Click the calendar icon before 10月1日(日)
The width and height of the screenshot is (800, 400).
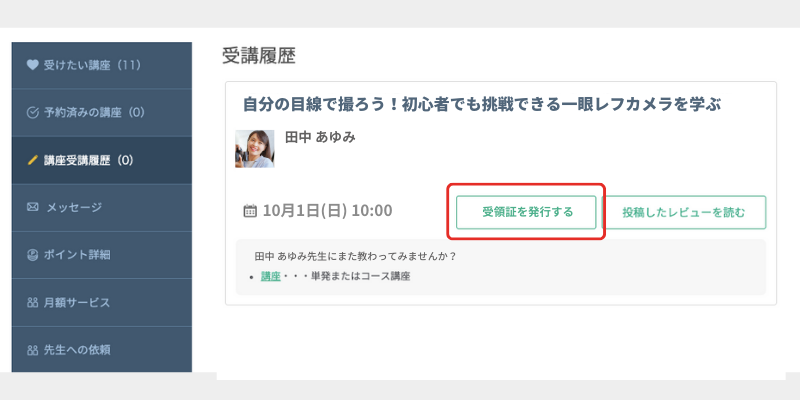coord(250,211)
